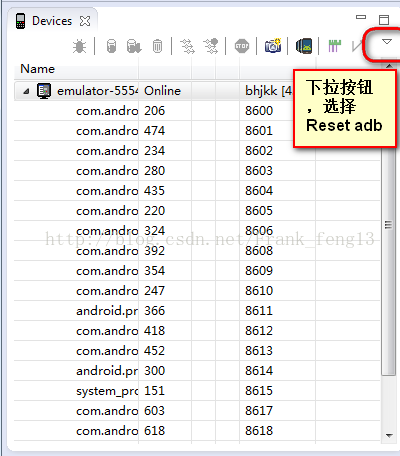
Task: Select process with PID 247
Action: click(197, 291)
